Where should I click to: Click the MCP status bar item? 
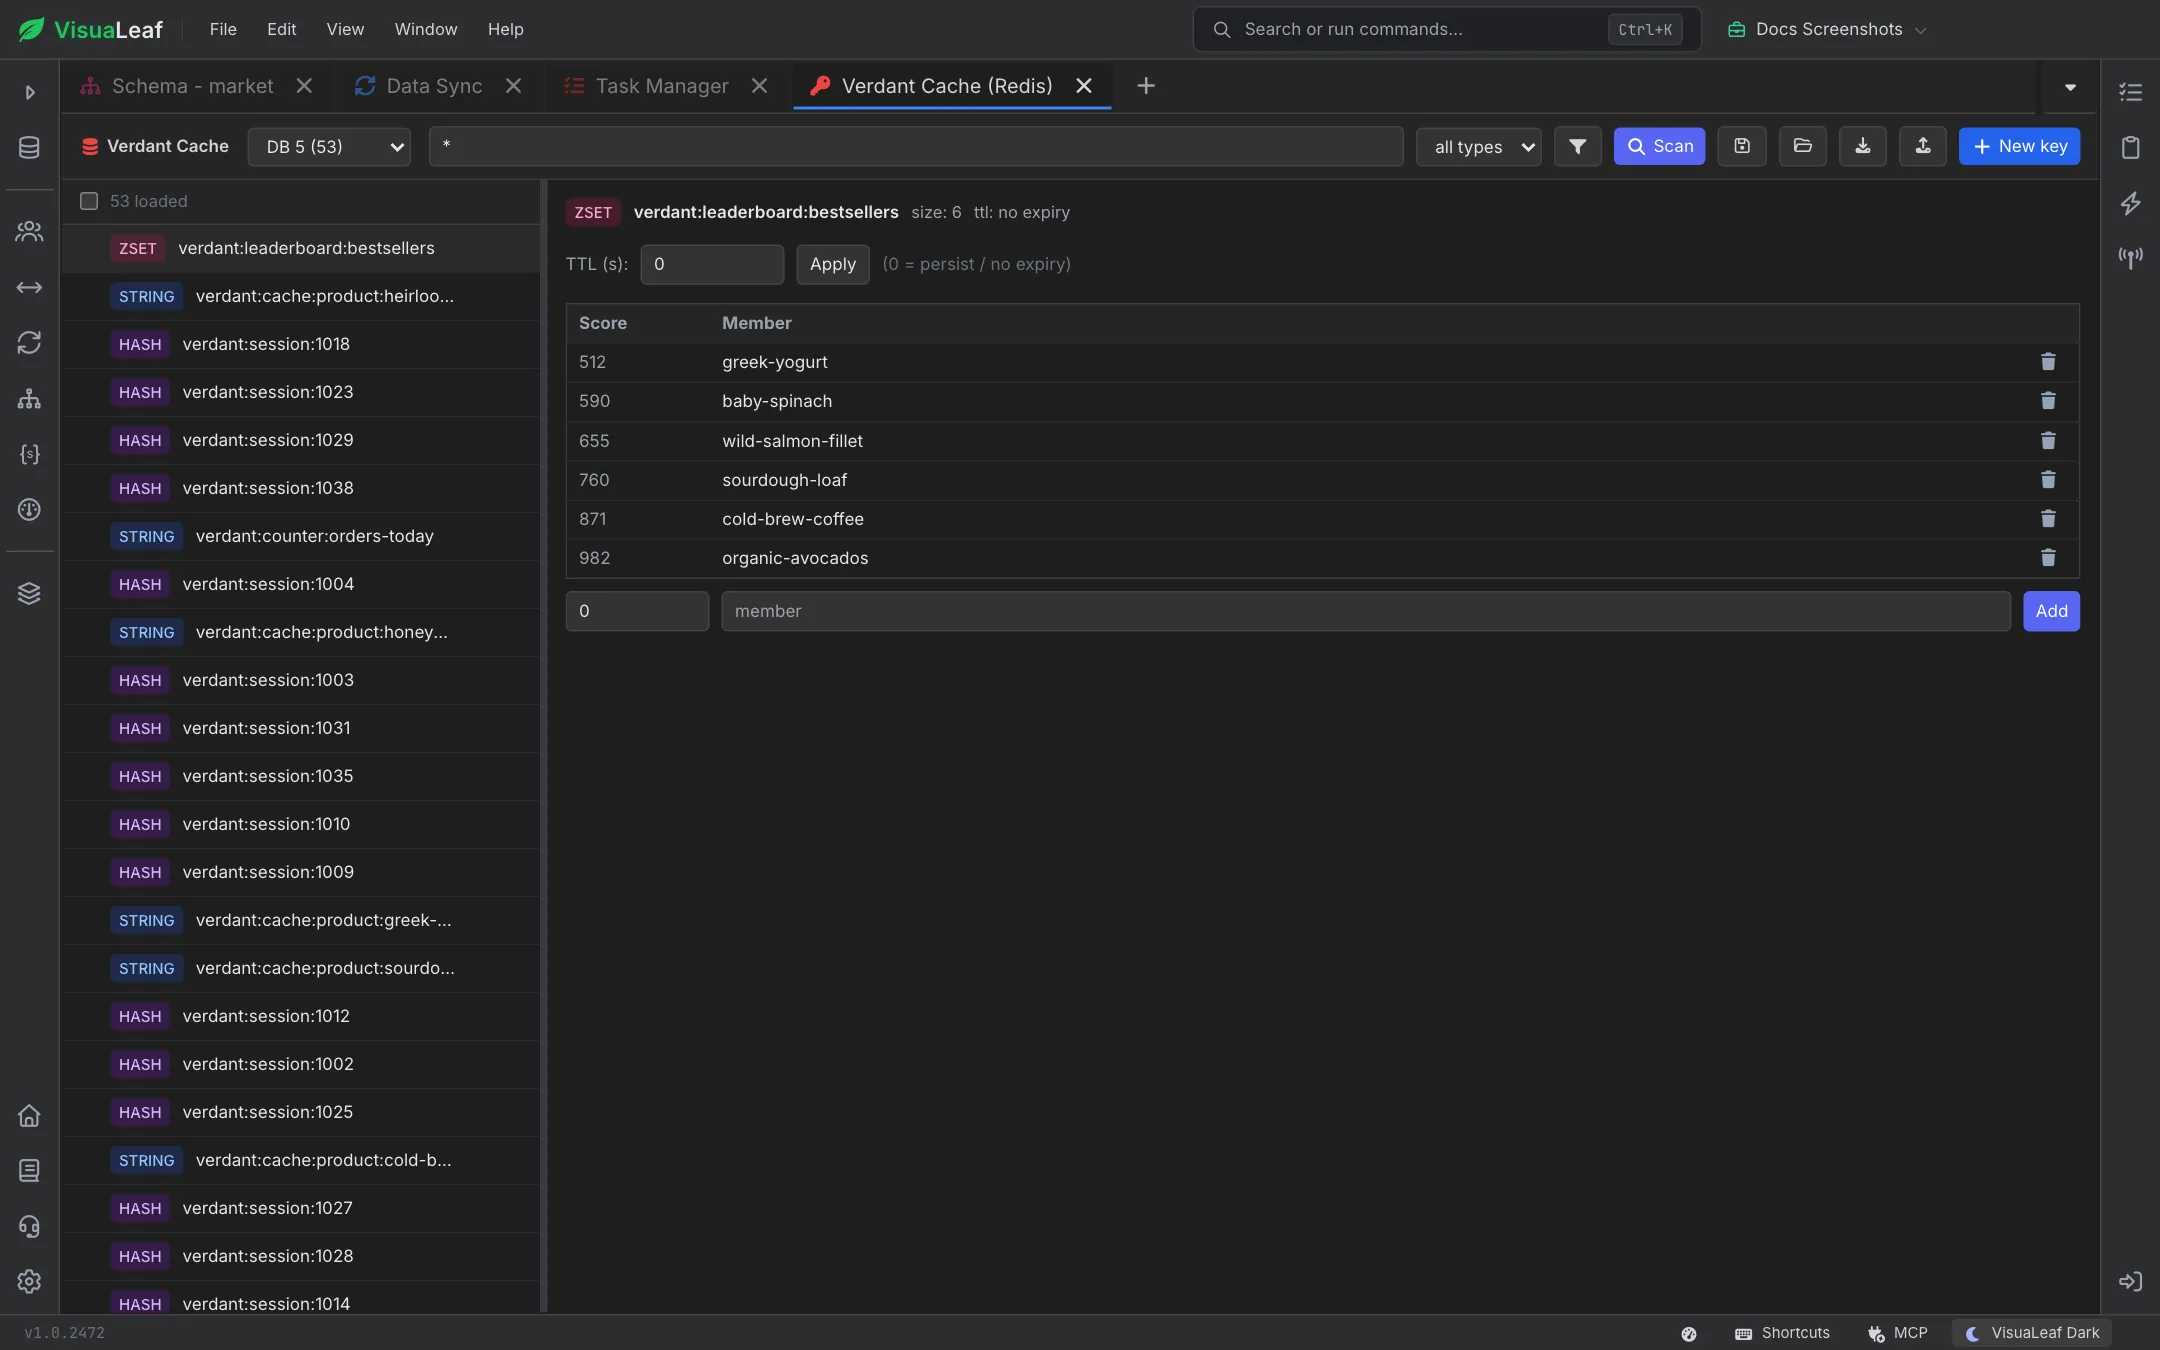point(1897,1333)
